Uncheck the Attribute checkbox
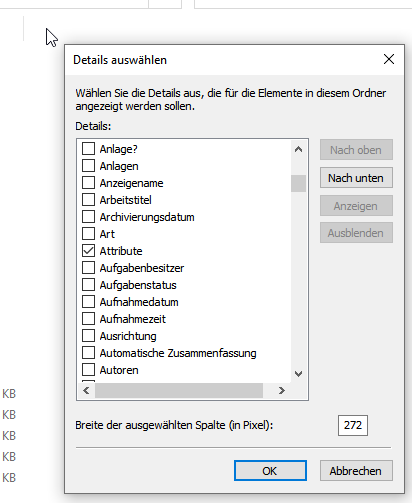 point(88,250)
